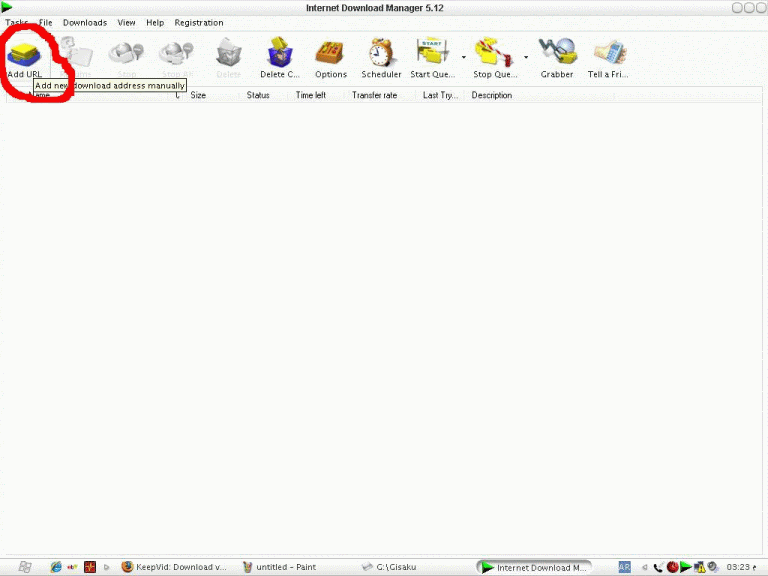Viewport: 768px width, 576px height.
Task: Click the Tell a Friend icon
Action: tap(608, 53)
